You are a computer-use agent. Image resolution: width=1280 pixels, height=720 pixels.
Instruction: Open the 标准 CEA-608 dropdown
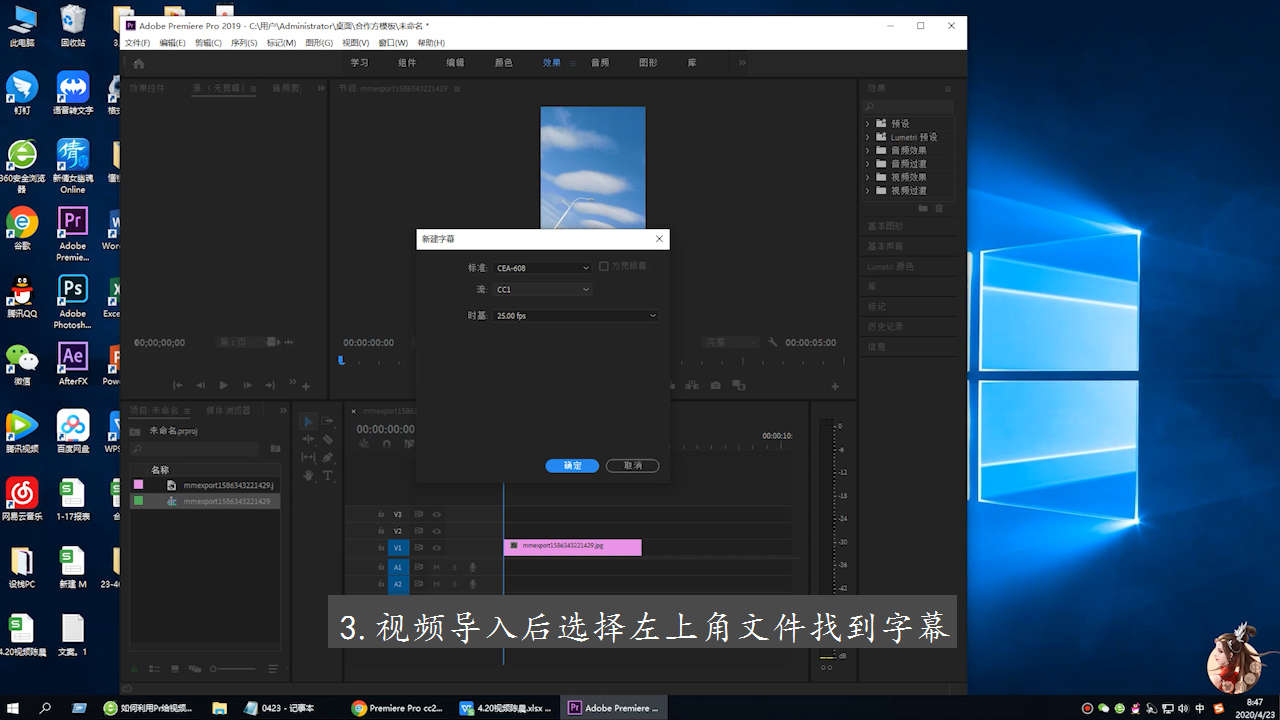pos(542,268)
